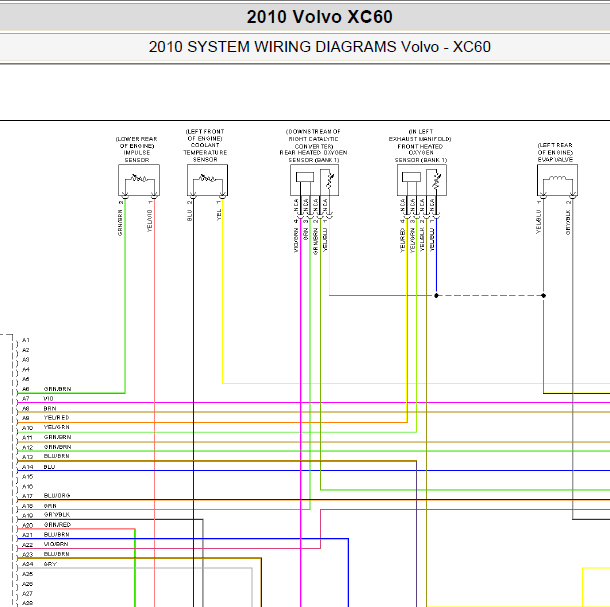Click the 'COOLANT TEMPERATURE SENSOR' label text
This screenshot has width=610, height=607.
[x=205, y=152]
